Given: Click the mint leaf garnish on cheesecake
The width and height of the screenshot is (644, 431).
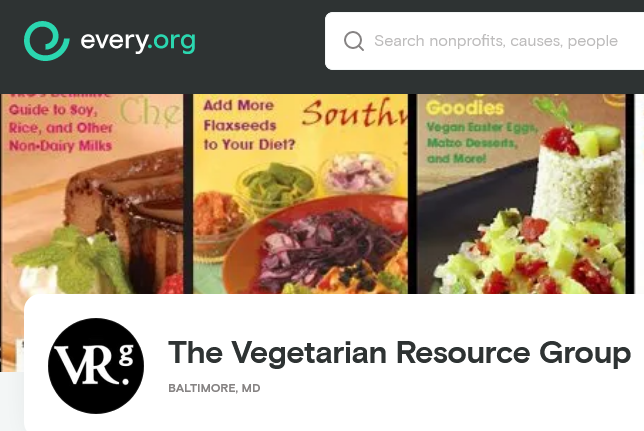Looking at the screenshot, I should pos(73,260).
